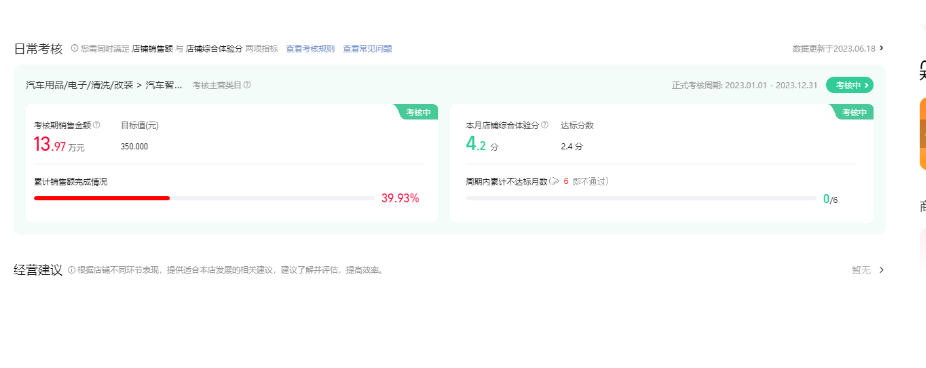Click 正式考核周期 date range text
The height and width of the screenshot is (368, 926).
[744, 85]
